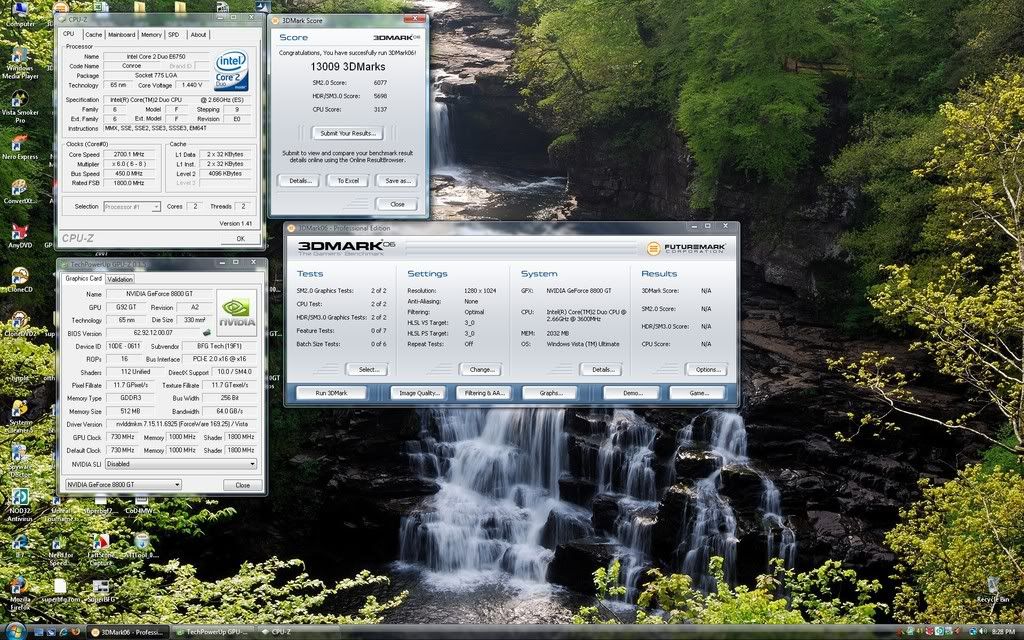Image resolution: width=1024 pixels, height=640 pixels.
Task: Open the Processor #1 selection dropdown
Action: [x=132, y=206]
